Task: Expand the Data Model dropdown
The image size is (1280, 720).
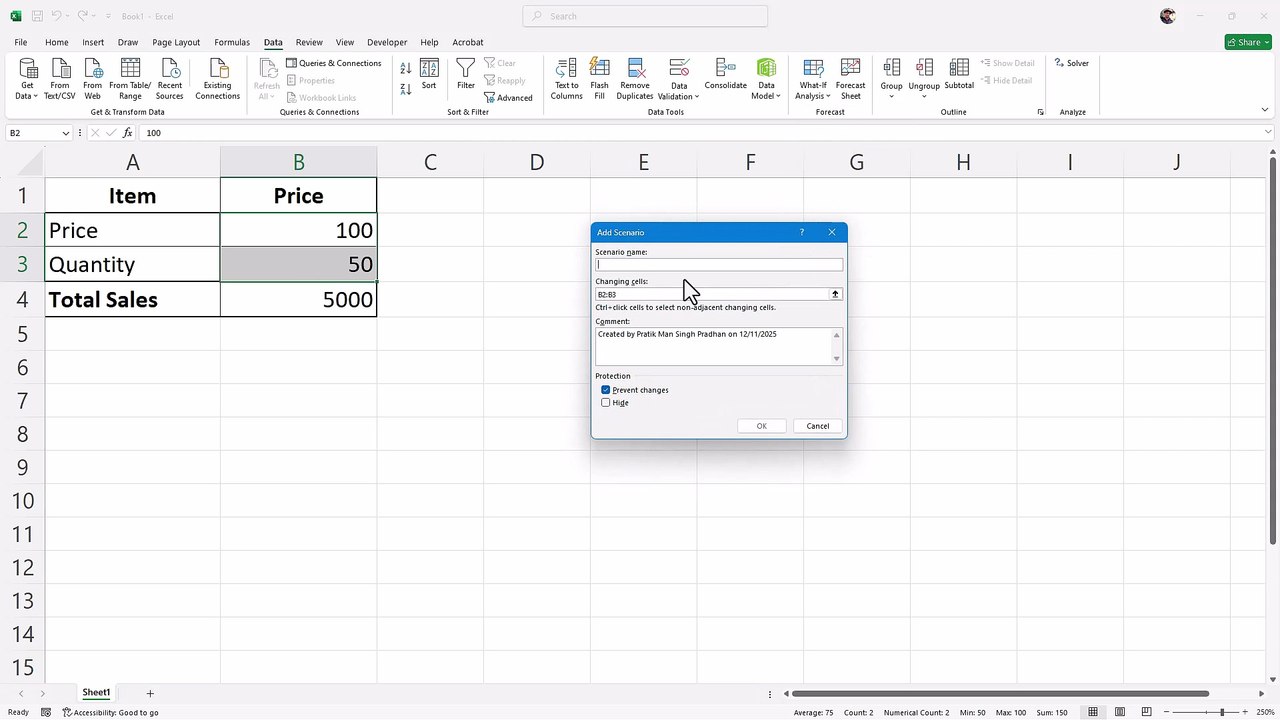Action: pyautogui.click(x=766, y=91)
